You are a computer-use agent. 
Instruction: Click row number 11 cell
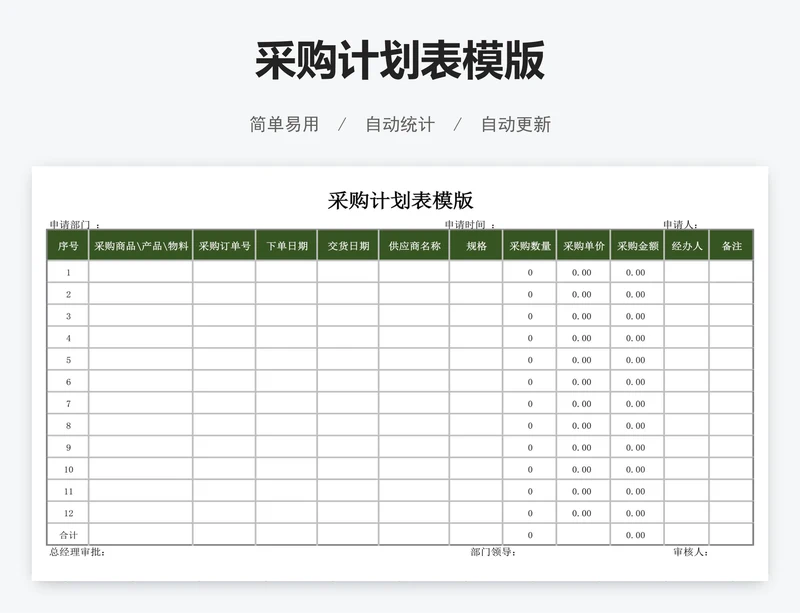pyautogui.click(x=68, y=492)
